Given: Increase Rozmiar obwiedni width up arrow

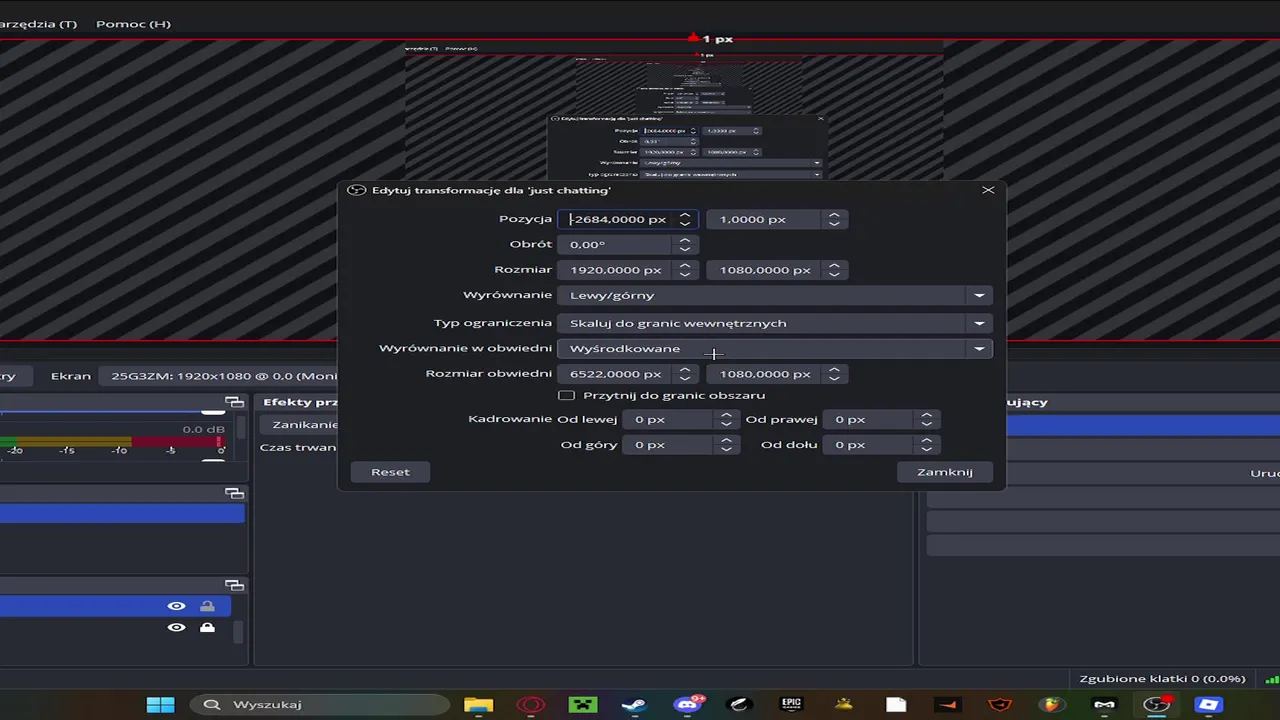Looking at the screenshot, I should pyautogui.click(x=685, y=369).
